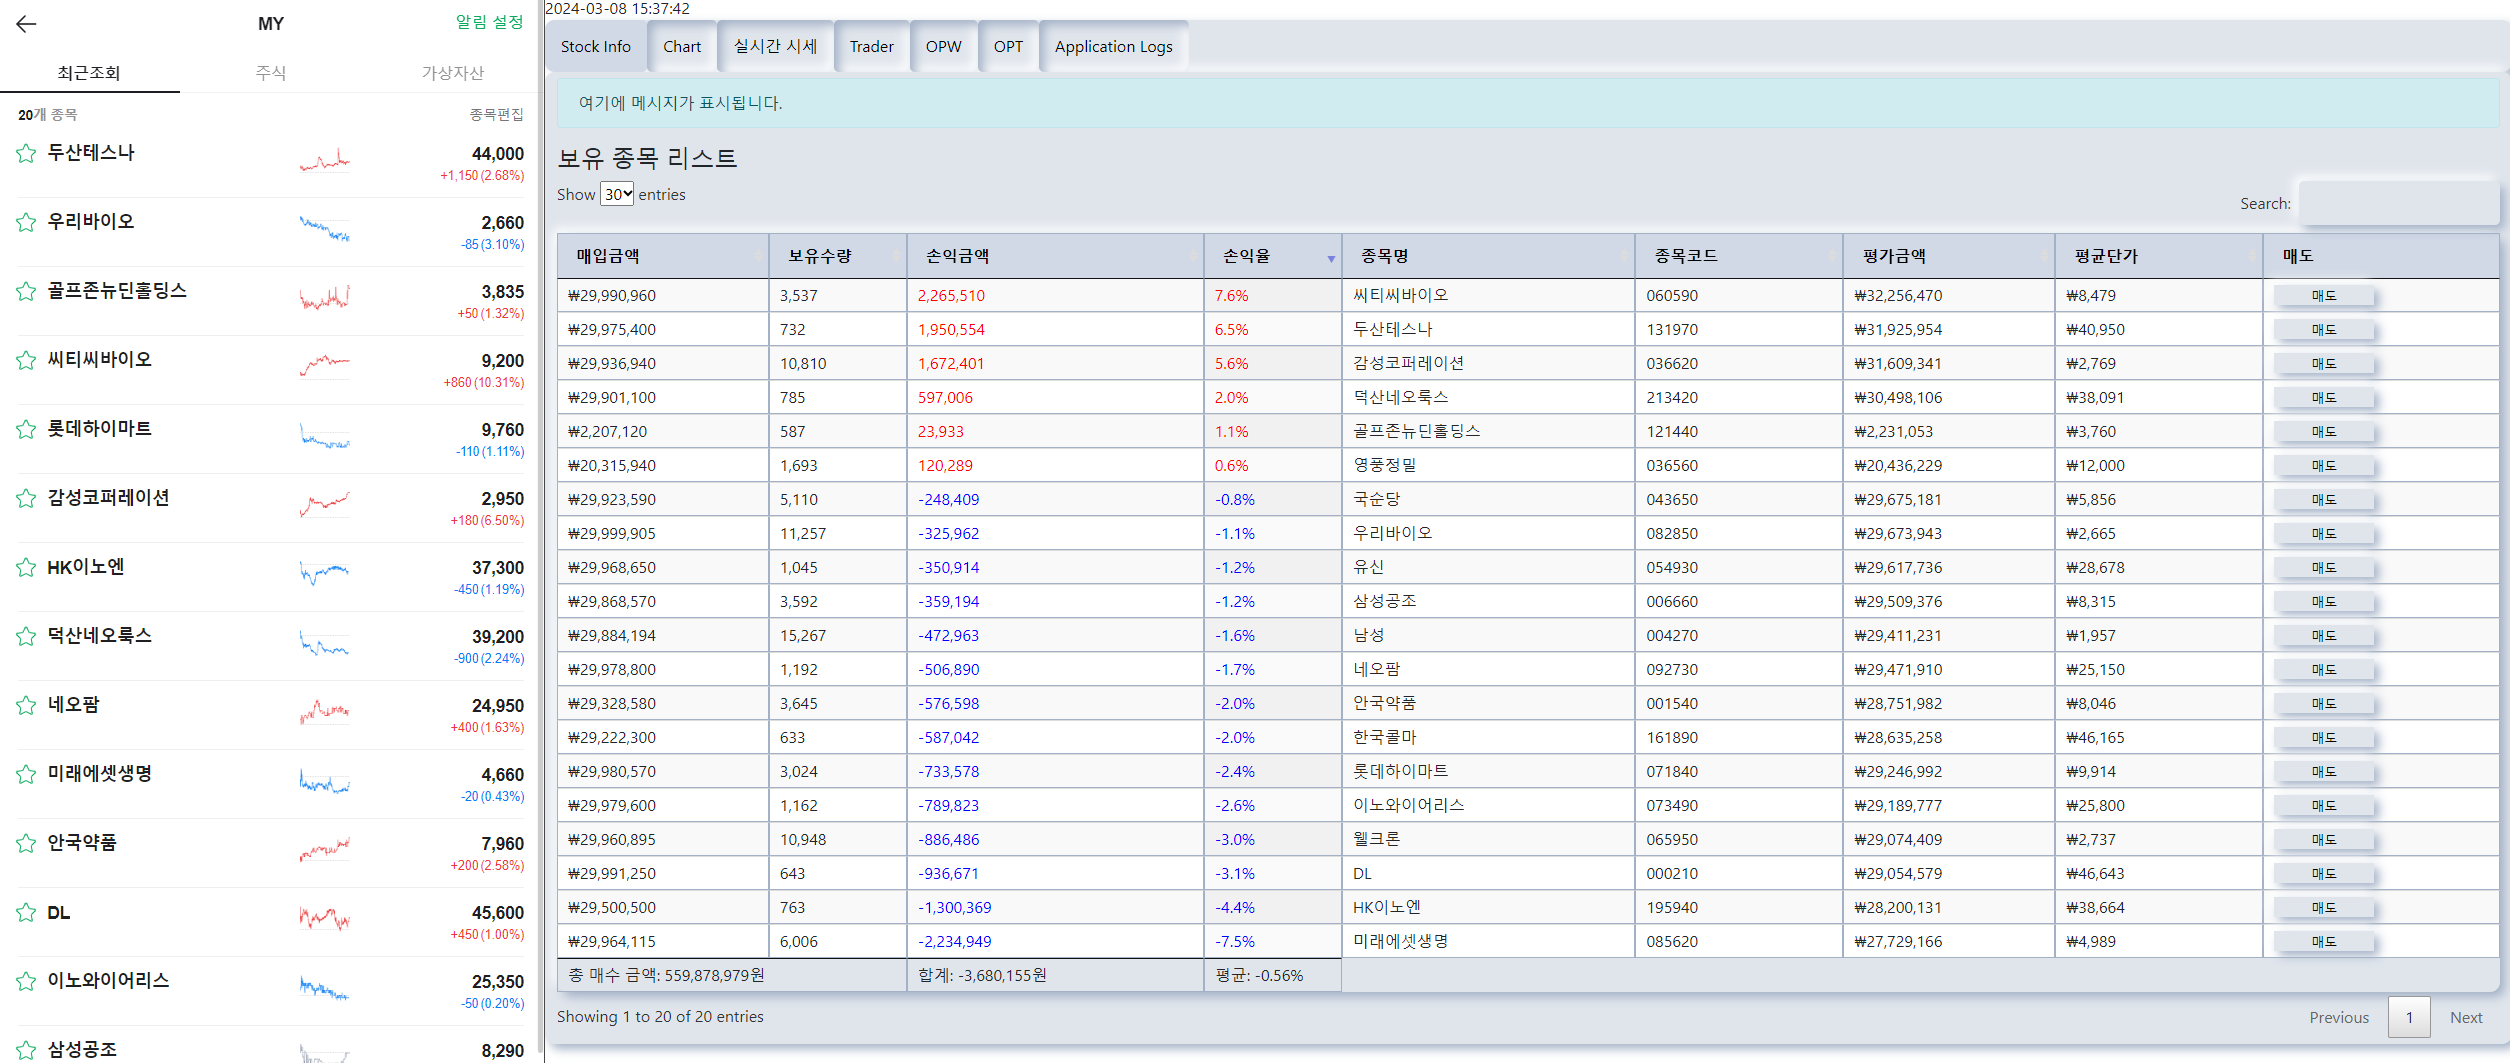Select the -2,234,949 loss amount cell
Screen dimensions: 2510x1063
coord(1055,941)
